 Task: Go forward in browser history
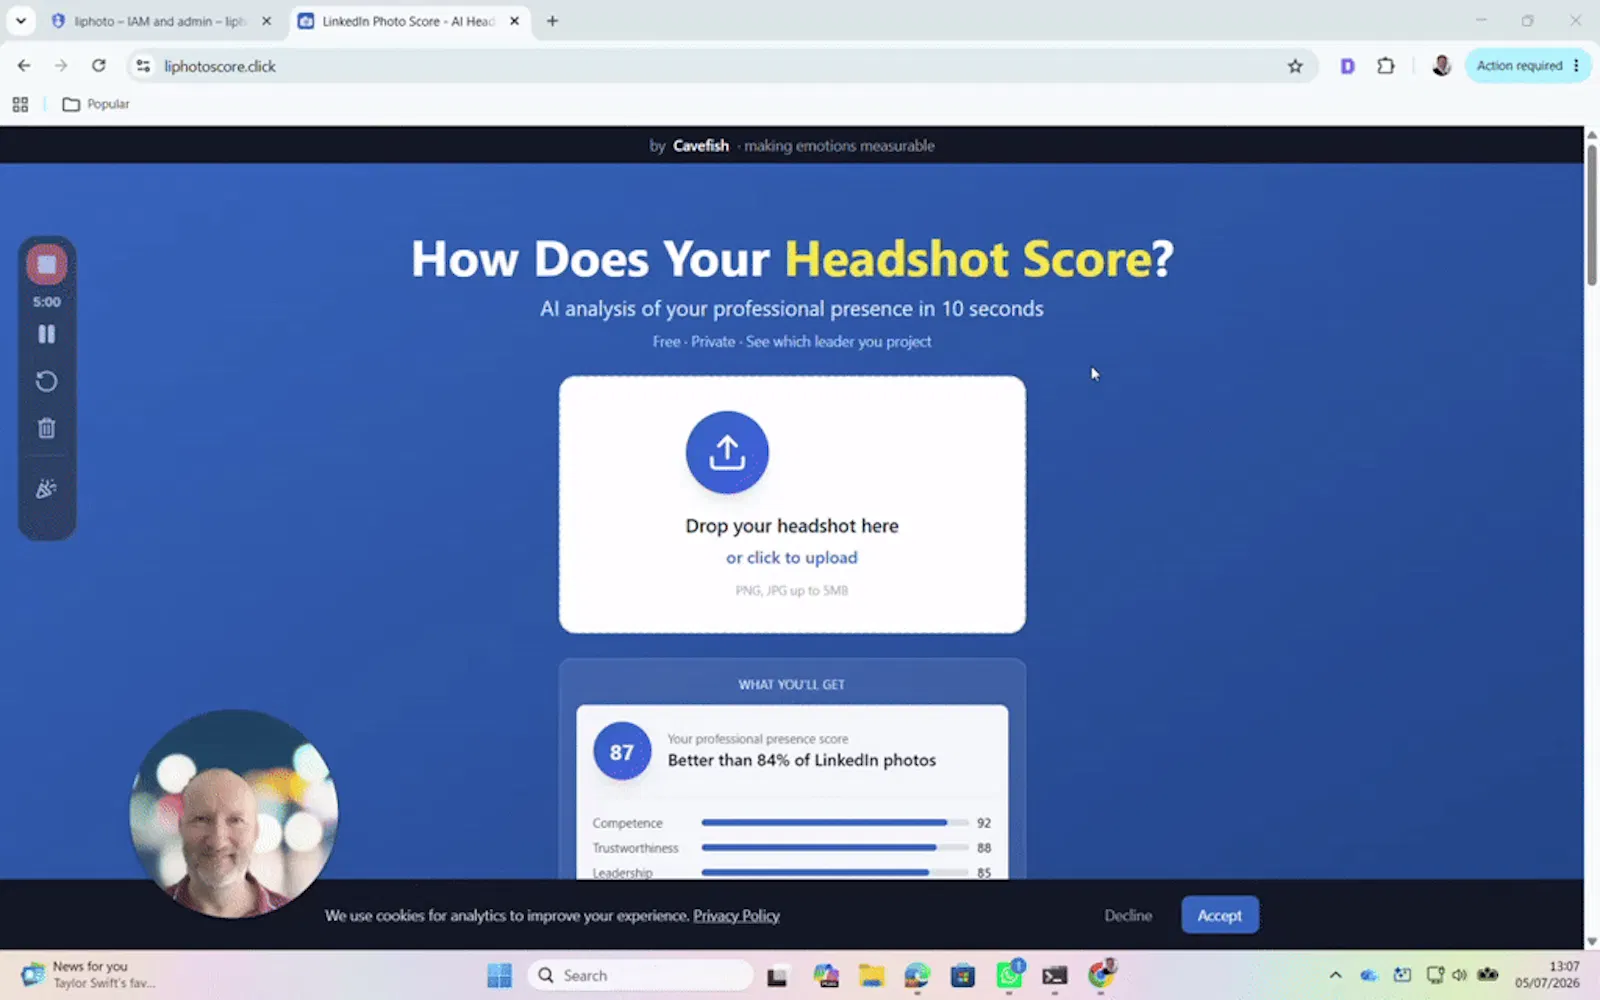tap(61, 66)
